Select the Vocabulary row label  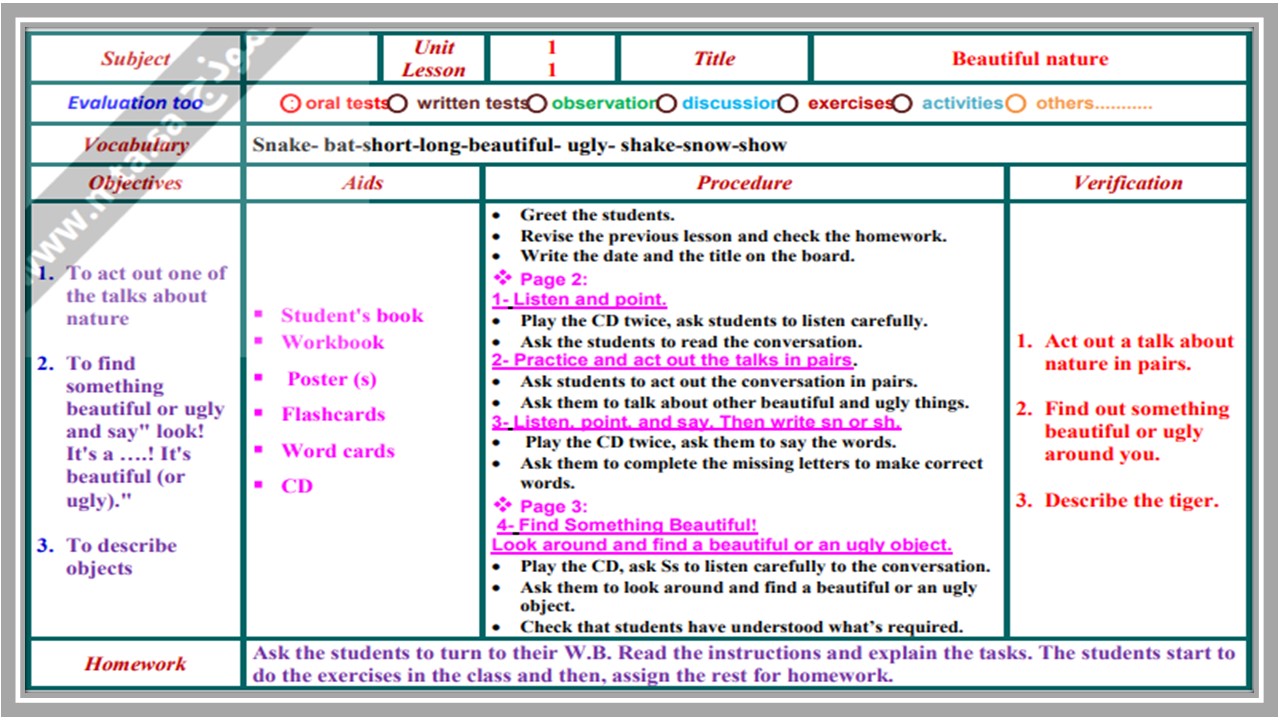pos(136,145)
